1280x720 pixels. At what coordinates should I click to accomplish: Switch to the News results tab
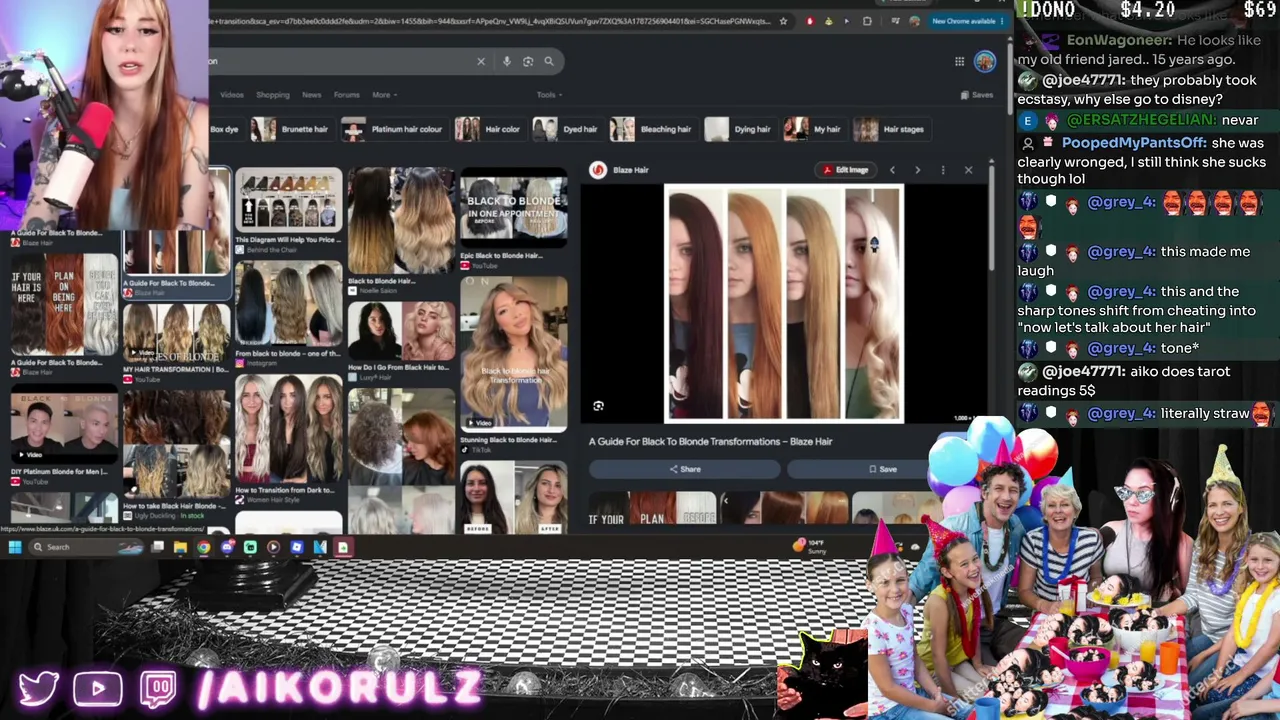[312, 95]
